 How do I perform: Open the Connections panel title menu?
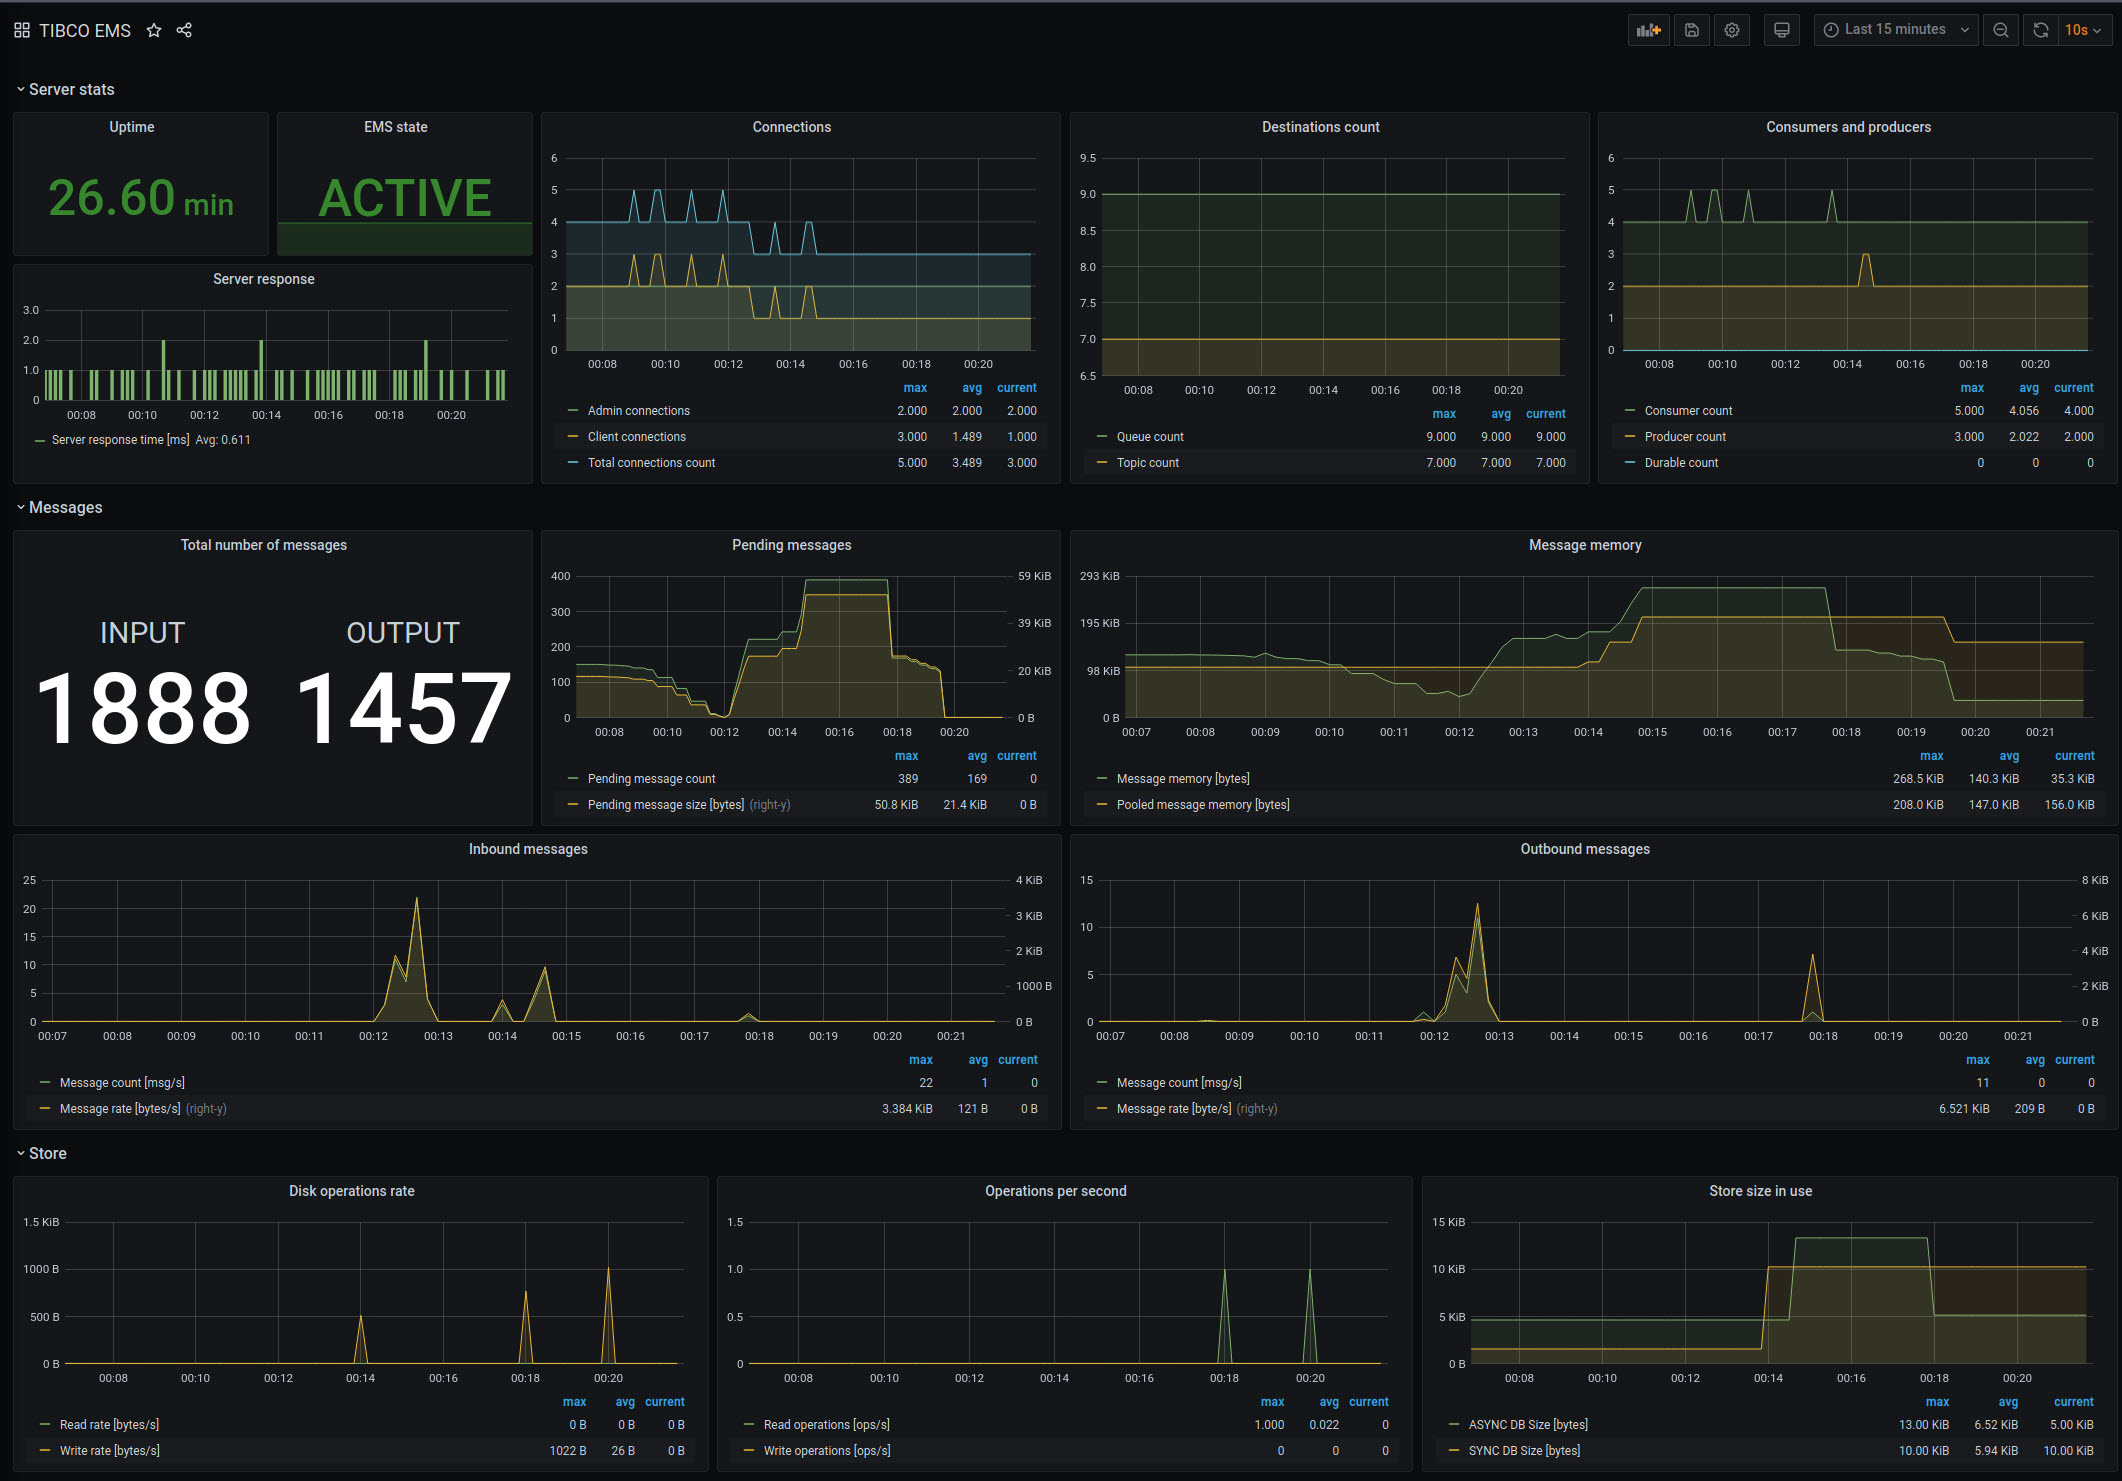click(x=791, y=127)
